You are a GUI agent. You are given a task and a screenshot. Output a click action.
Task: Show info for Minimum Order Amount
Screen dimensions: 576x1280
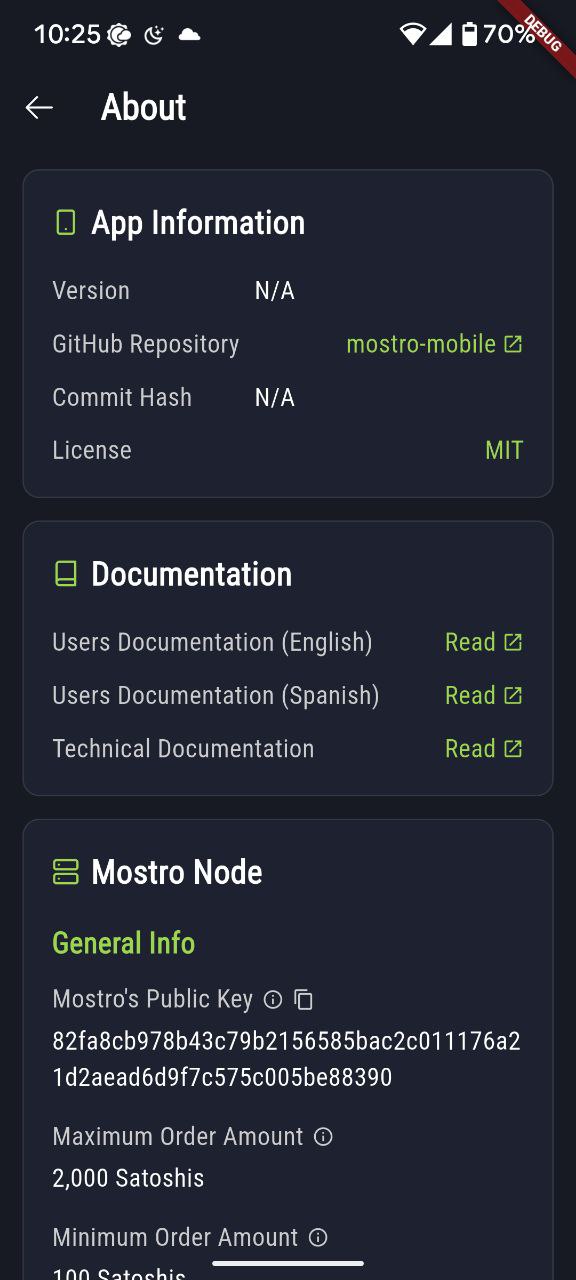click(317, 1237)
